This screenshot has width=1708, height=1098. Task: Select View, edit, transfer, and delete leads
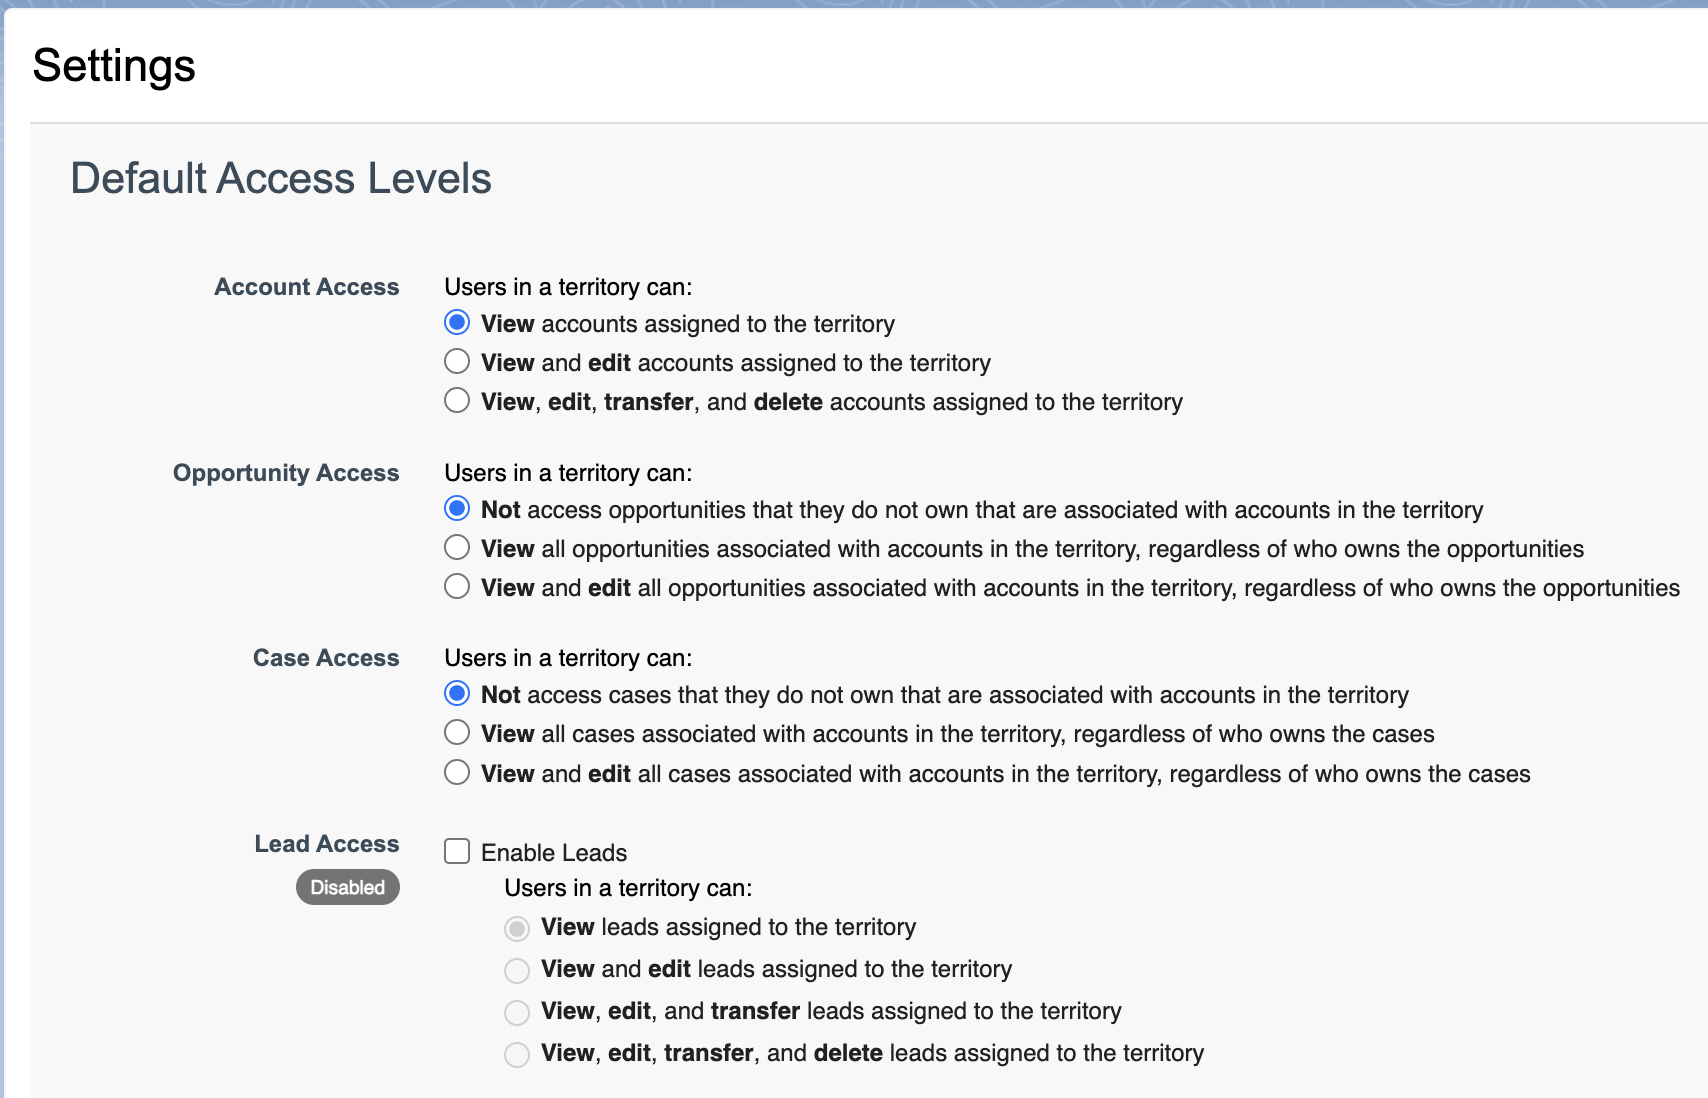coord(517,1055)
